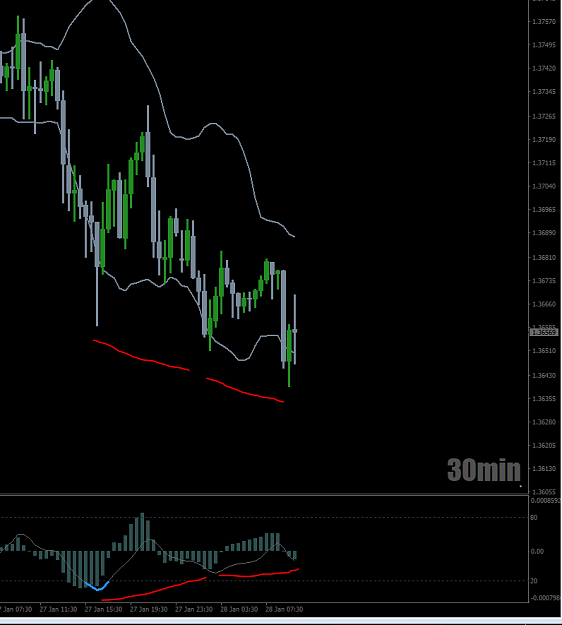This screenshot has height=625, width=562.
Task: Click indicator scale level 80
Action: (534, 517)
